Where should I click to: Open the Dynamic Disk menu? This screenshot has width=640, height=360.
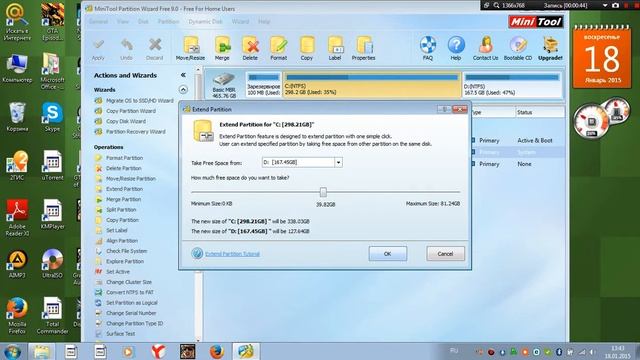tap(205, 22)
